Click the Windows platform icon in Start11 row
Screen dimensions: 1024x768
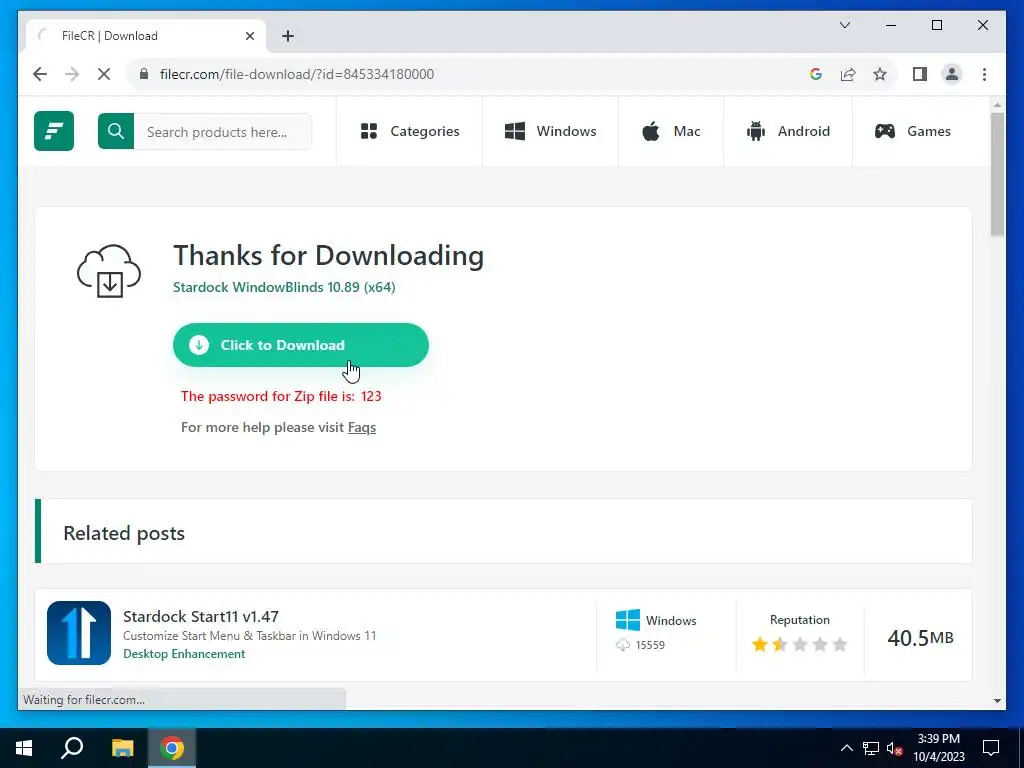pos(628,620)
